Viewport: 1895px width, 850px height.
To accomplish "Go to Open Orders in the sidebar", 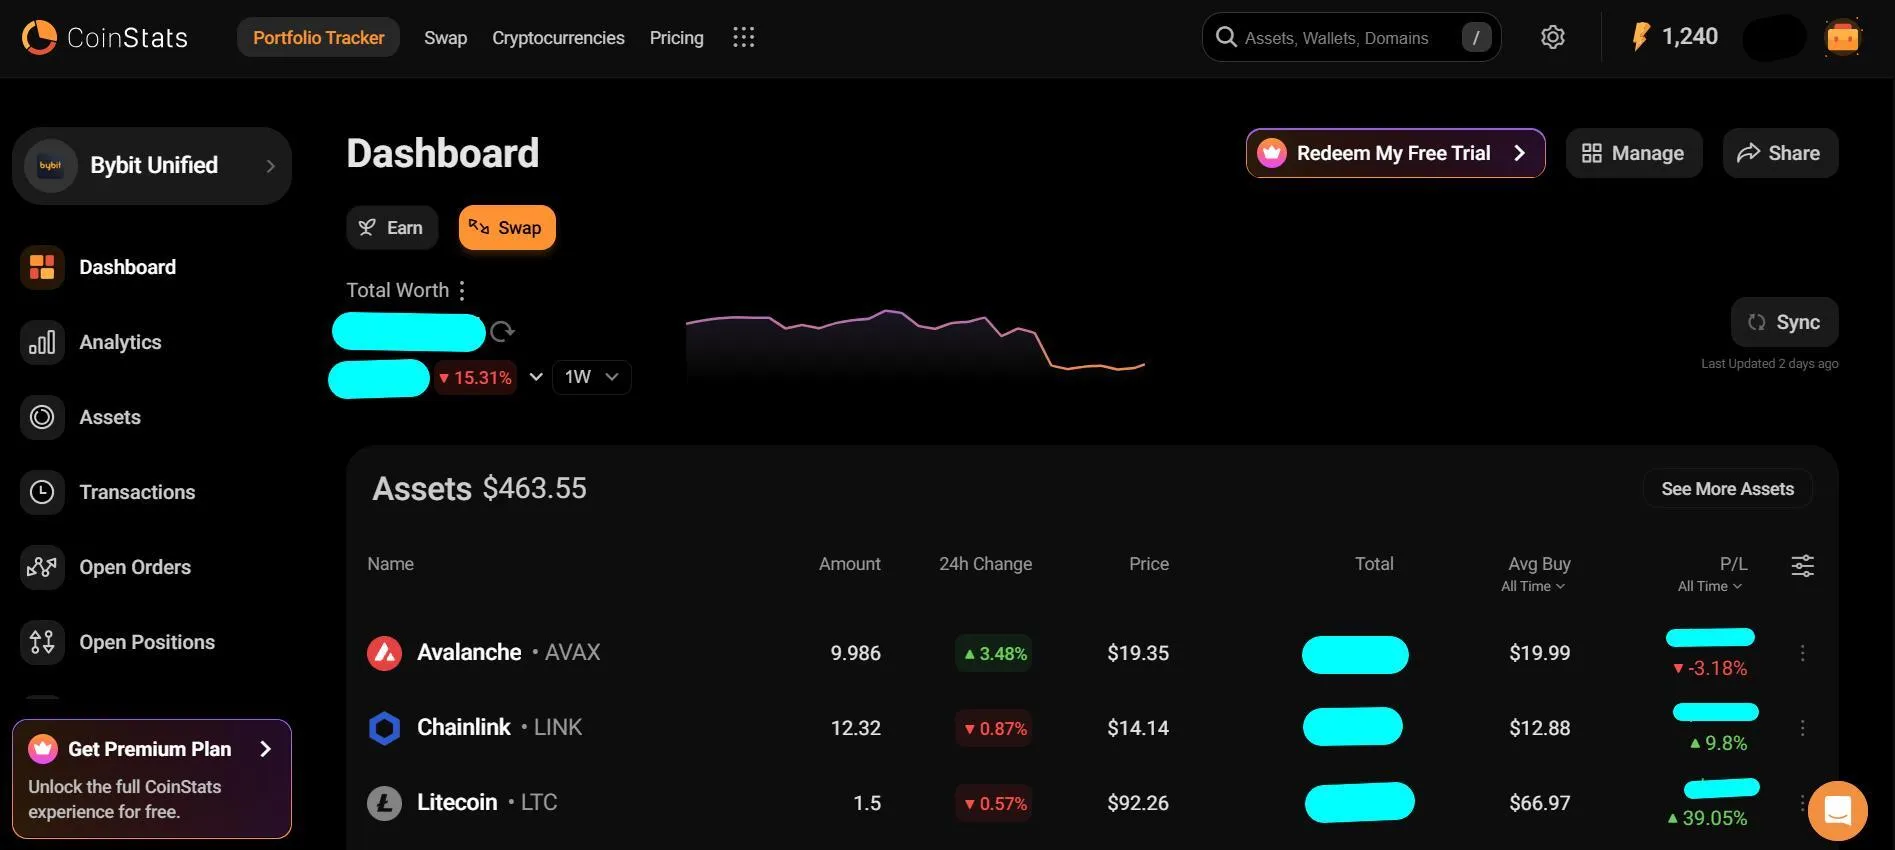I will (135, 567).
